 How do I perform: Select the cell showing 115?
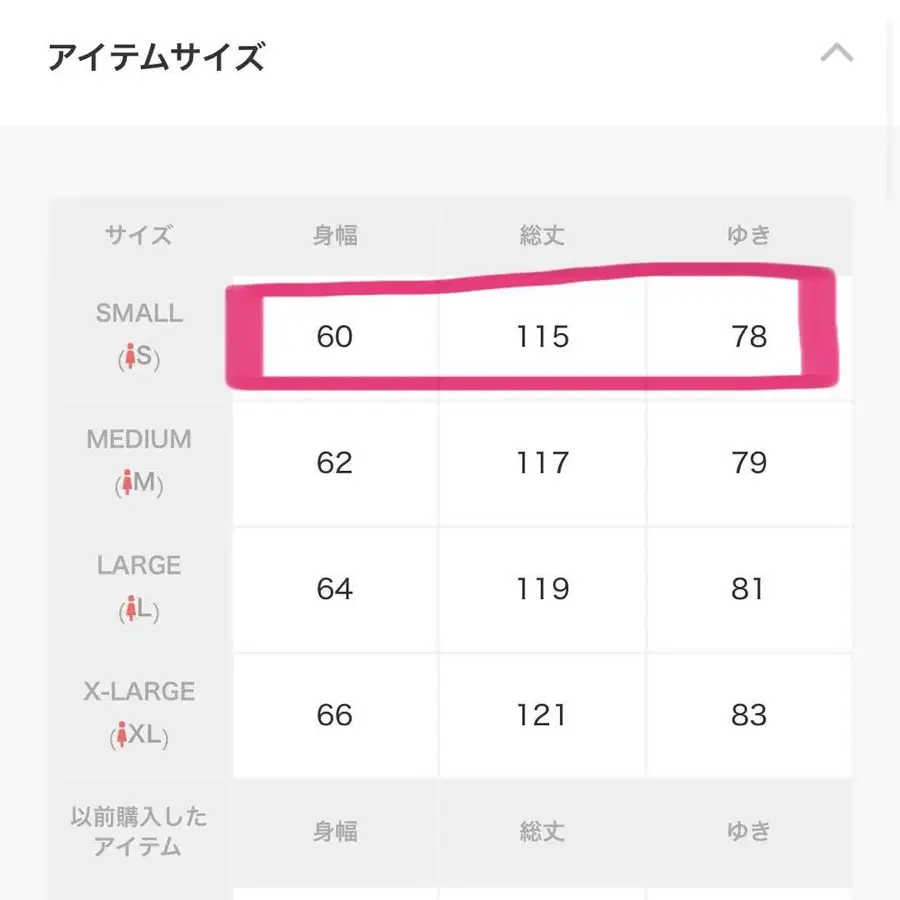(542, 337)
